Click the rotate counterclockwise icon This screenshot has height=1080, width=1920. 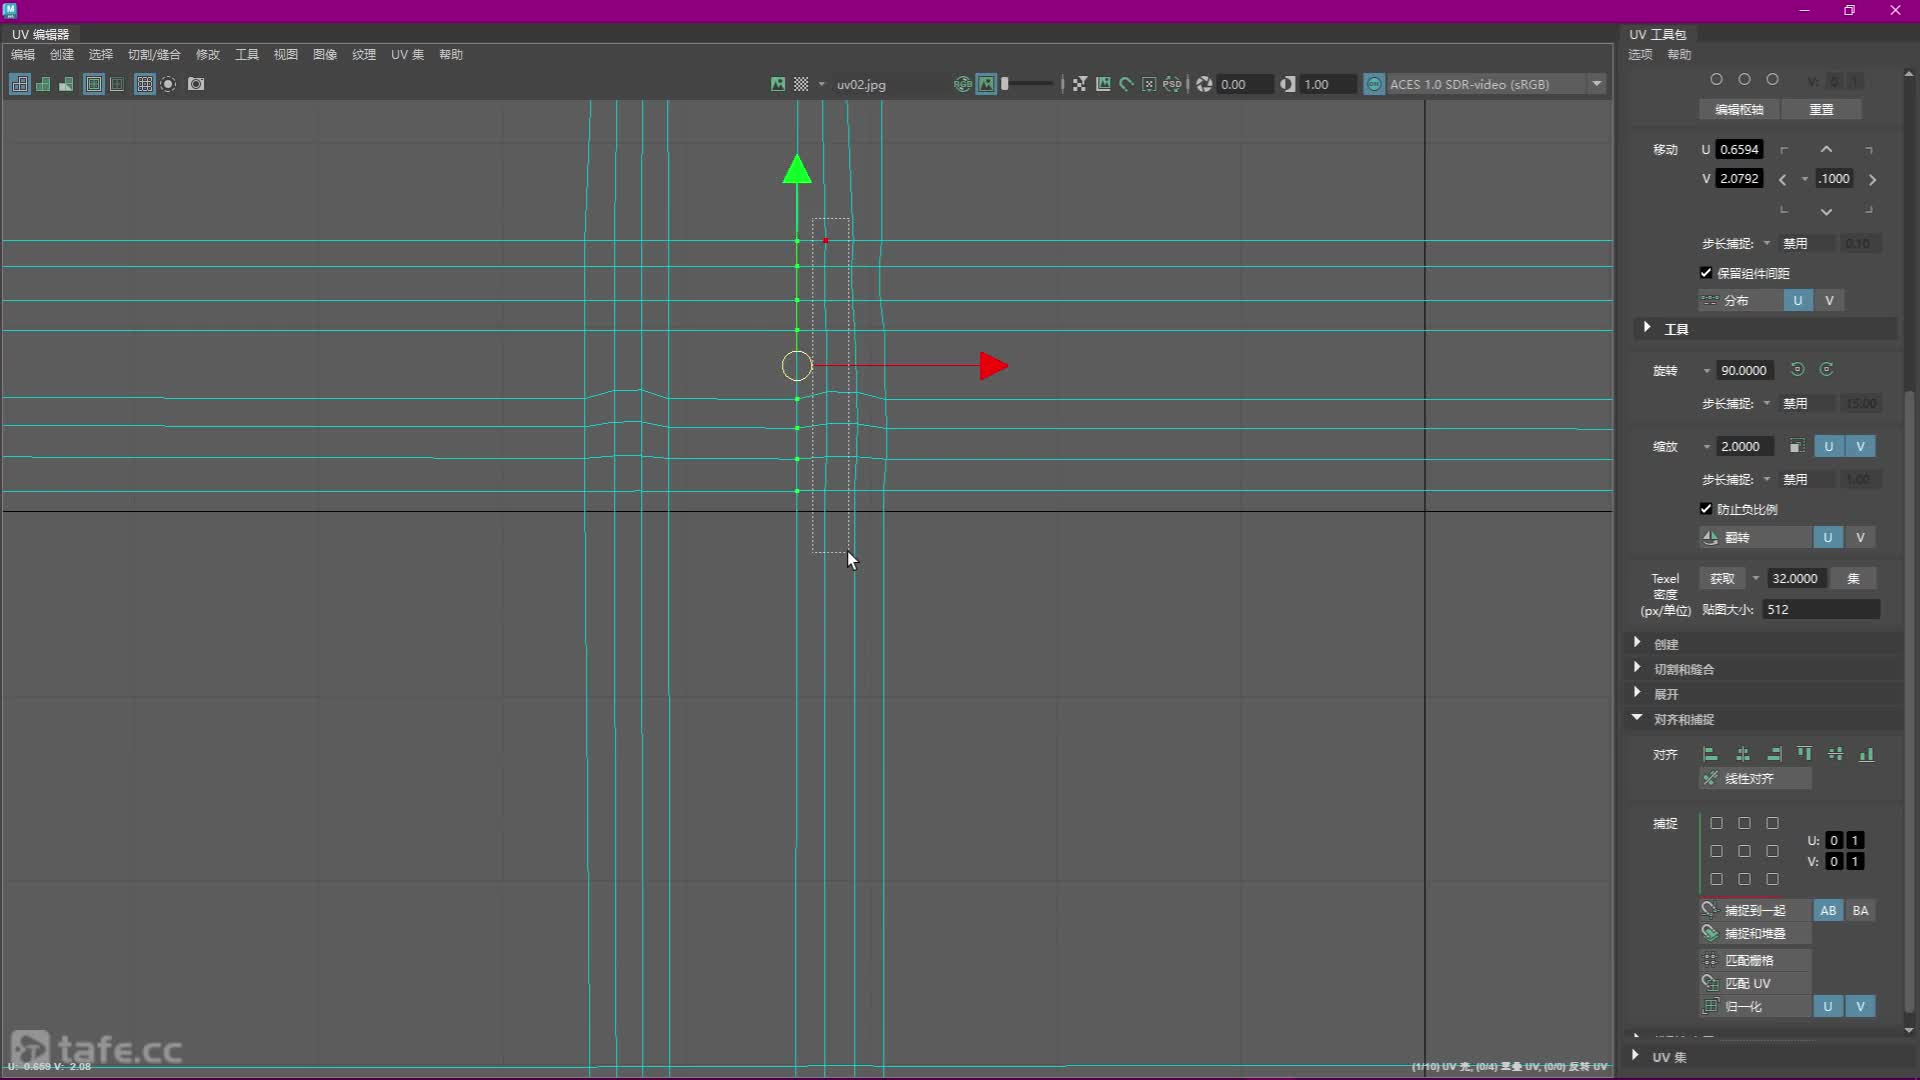[1797, 370]
